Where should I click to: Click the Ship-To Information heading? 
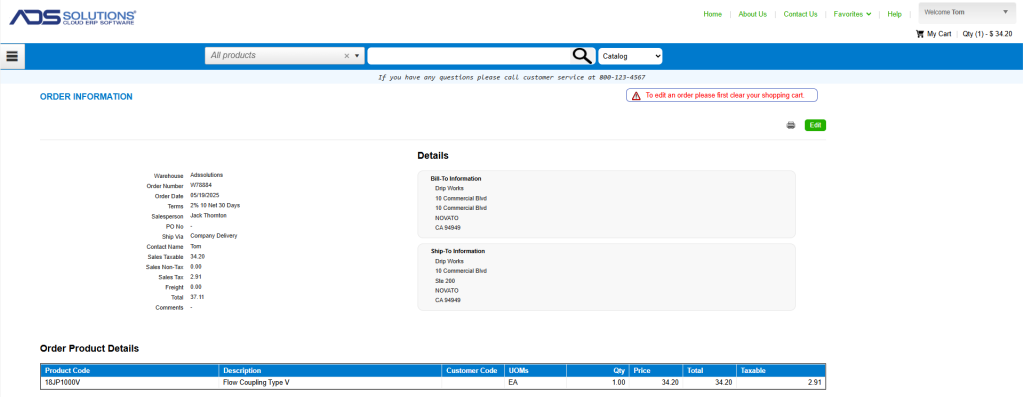pyautogui.click(x=458, y=251)
